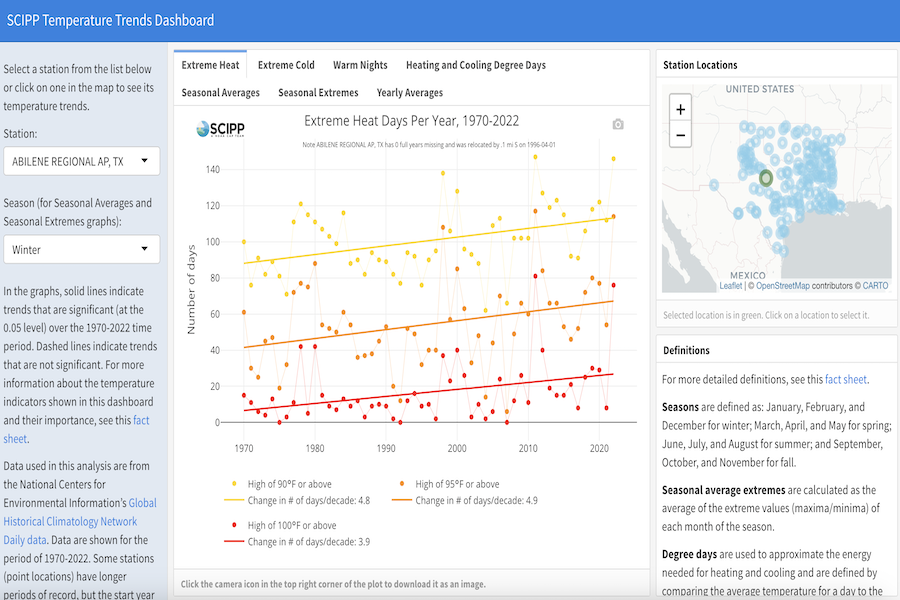Switch to the Extreme Cold tab
This screenshot has height=600, width=900.
click(286, 65)
